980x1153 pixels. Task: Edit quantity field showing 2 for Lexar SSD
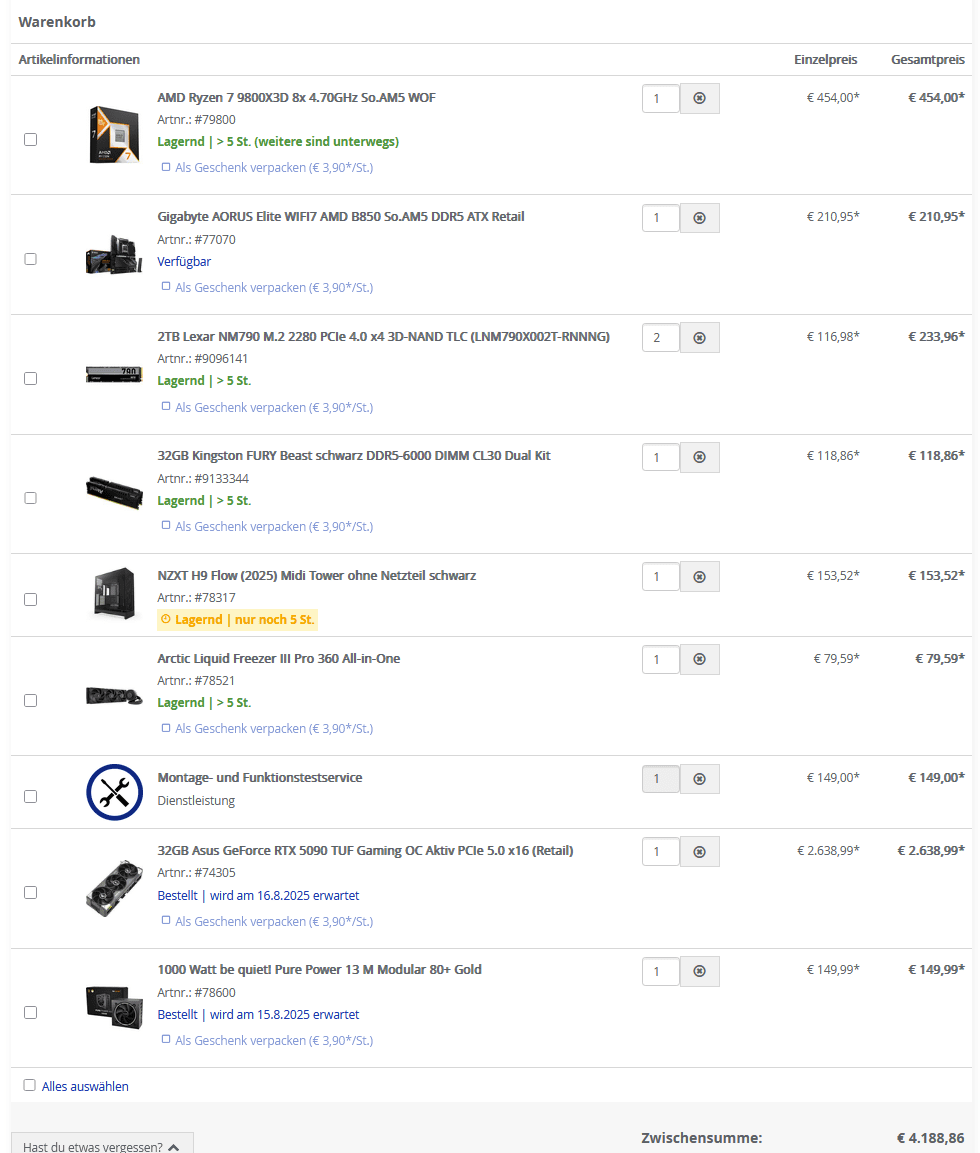(x=660, y=338)
